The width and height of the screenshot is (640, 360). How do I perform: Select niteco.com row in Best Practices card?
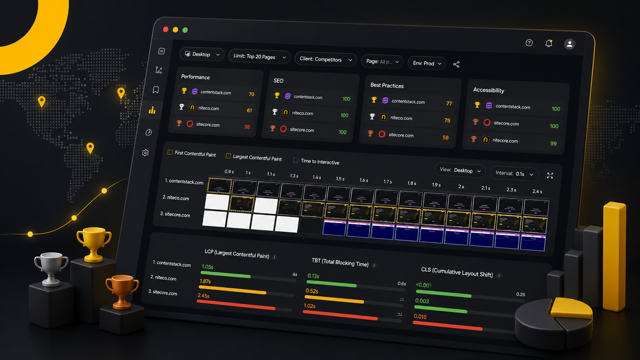tap(410, 118)
